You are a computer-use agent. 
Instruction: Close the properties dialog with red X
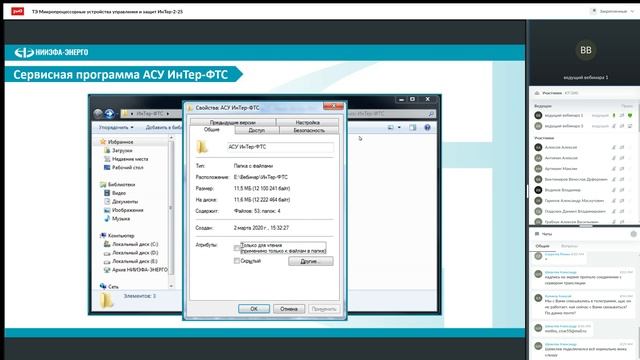(x=333, y=107)
